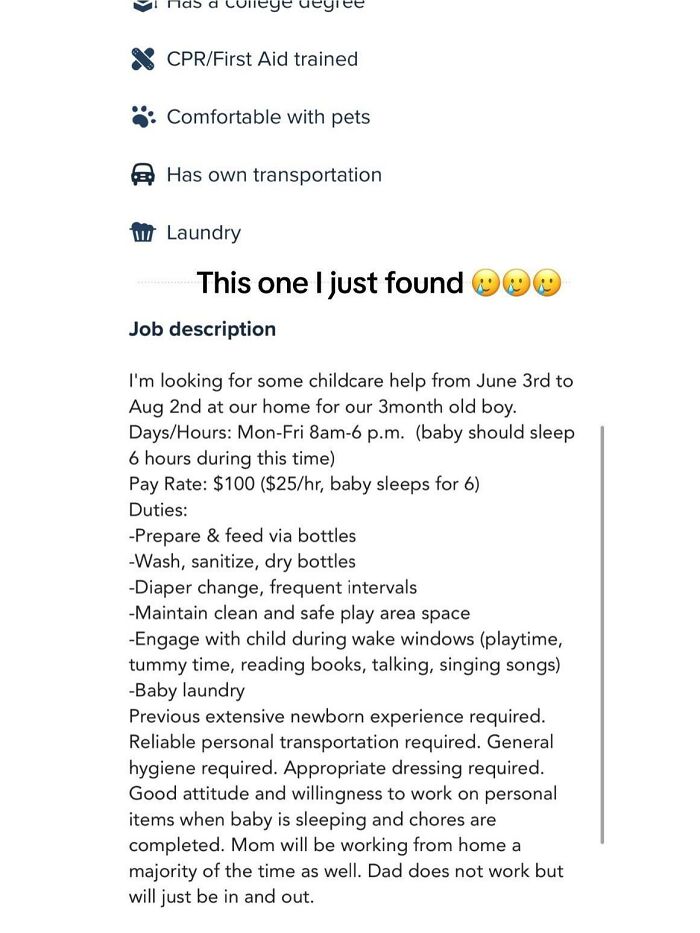Tap "Previous extensive newborn experience required" sentence
700x933 pixels.
click(x=337, y=716)
